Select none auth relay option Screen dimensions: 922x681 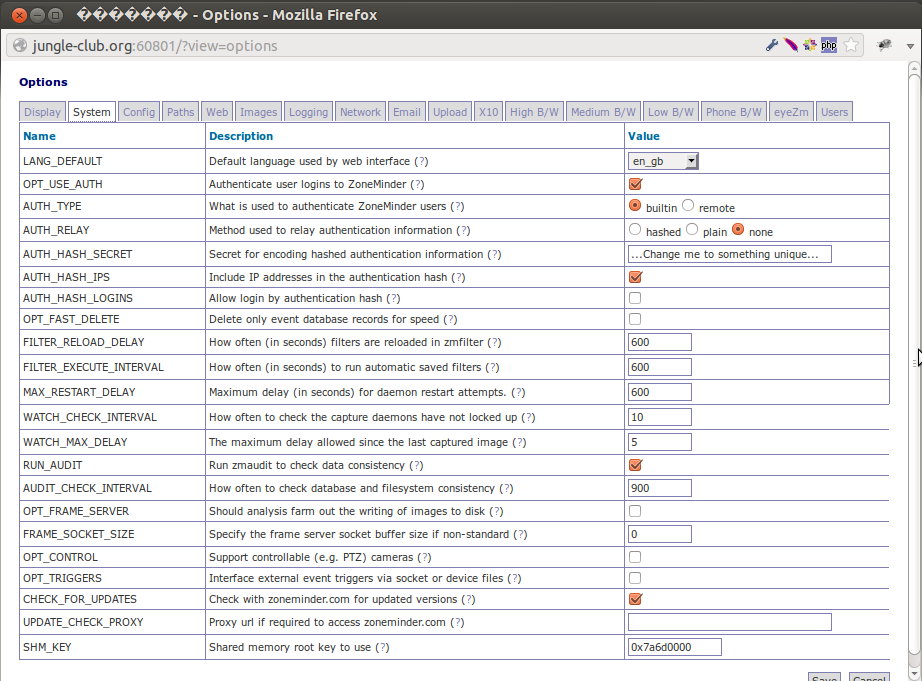point(738,229)
